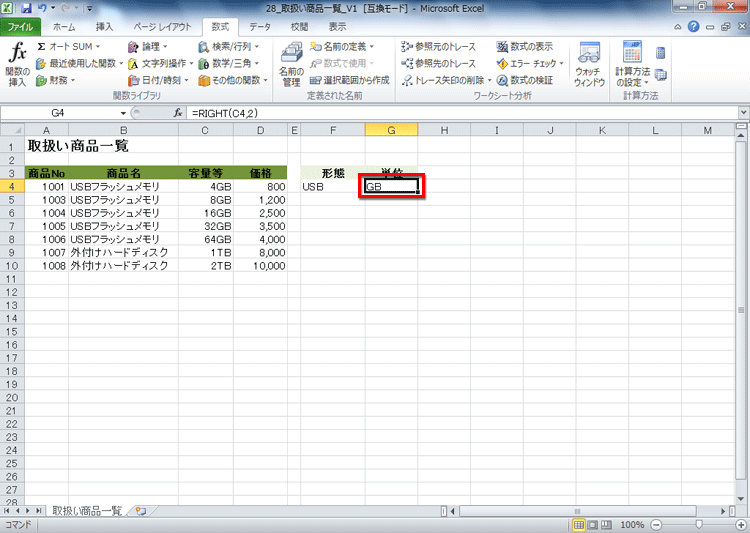This screenshot has width=750, height=533.
Task: Expand the Error Checking dropdown arrow
Action: coord(561,63)
